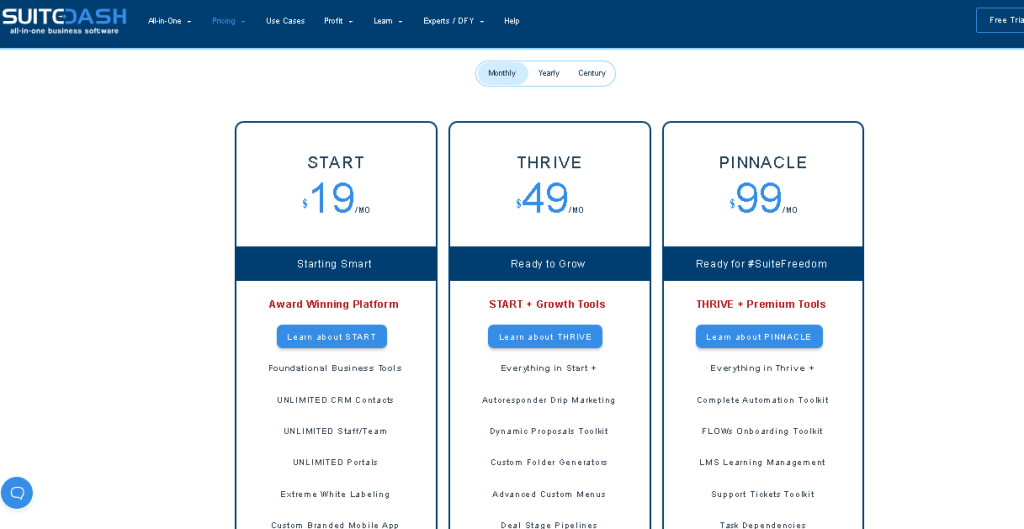Click the SuiteDash logo

point(64,20)
